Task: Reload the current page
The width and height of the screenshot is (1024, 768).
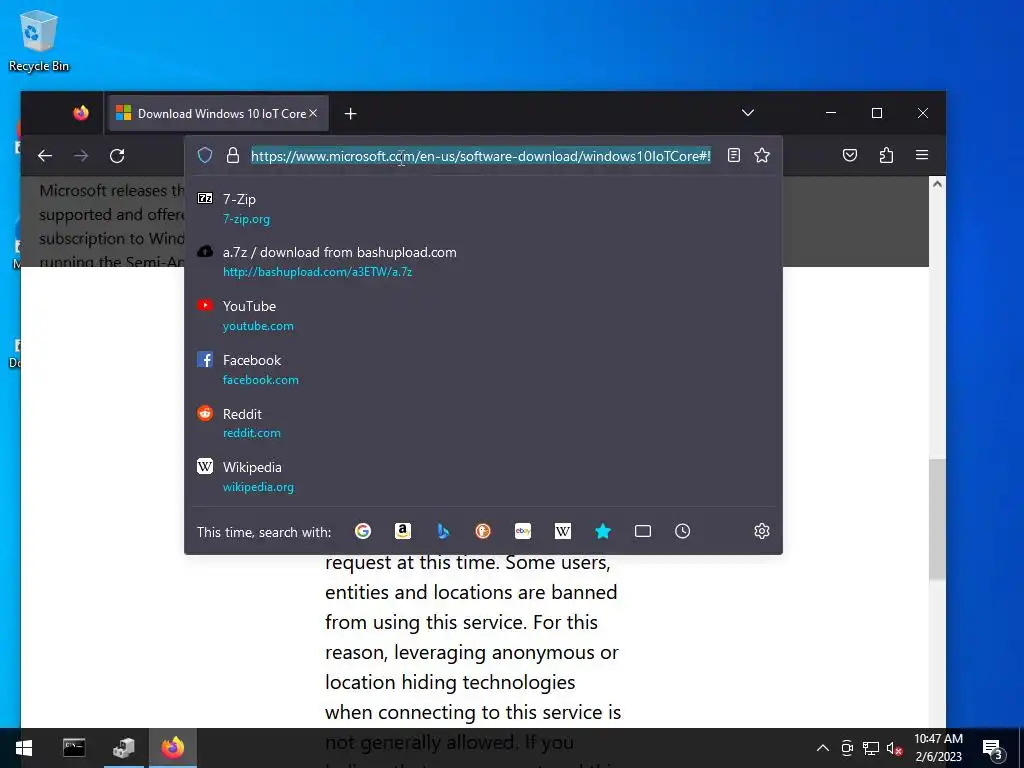Action: (x=117, y=156)
